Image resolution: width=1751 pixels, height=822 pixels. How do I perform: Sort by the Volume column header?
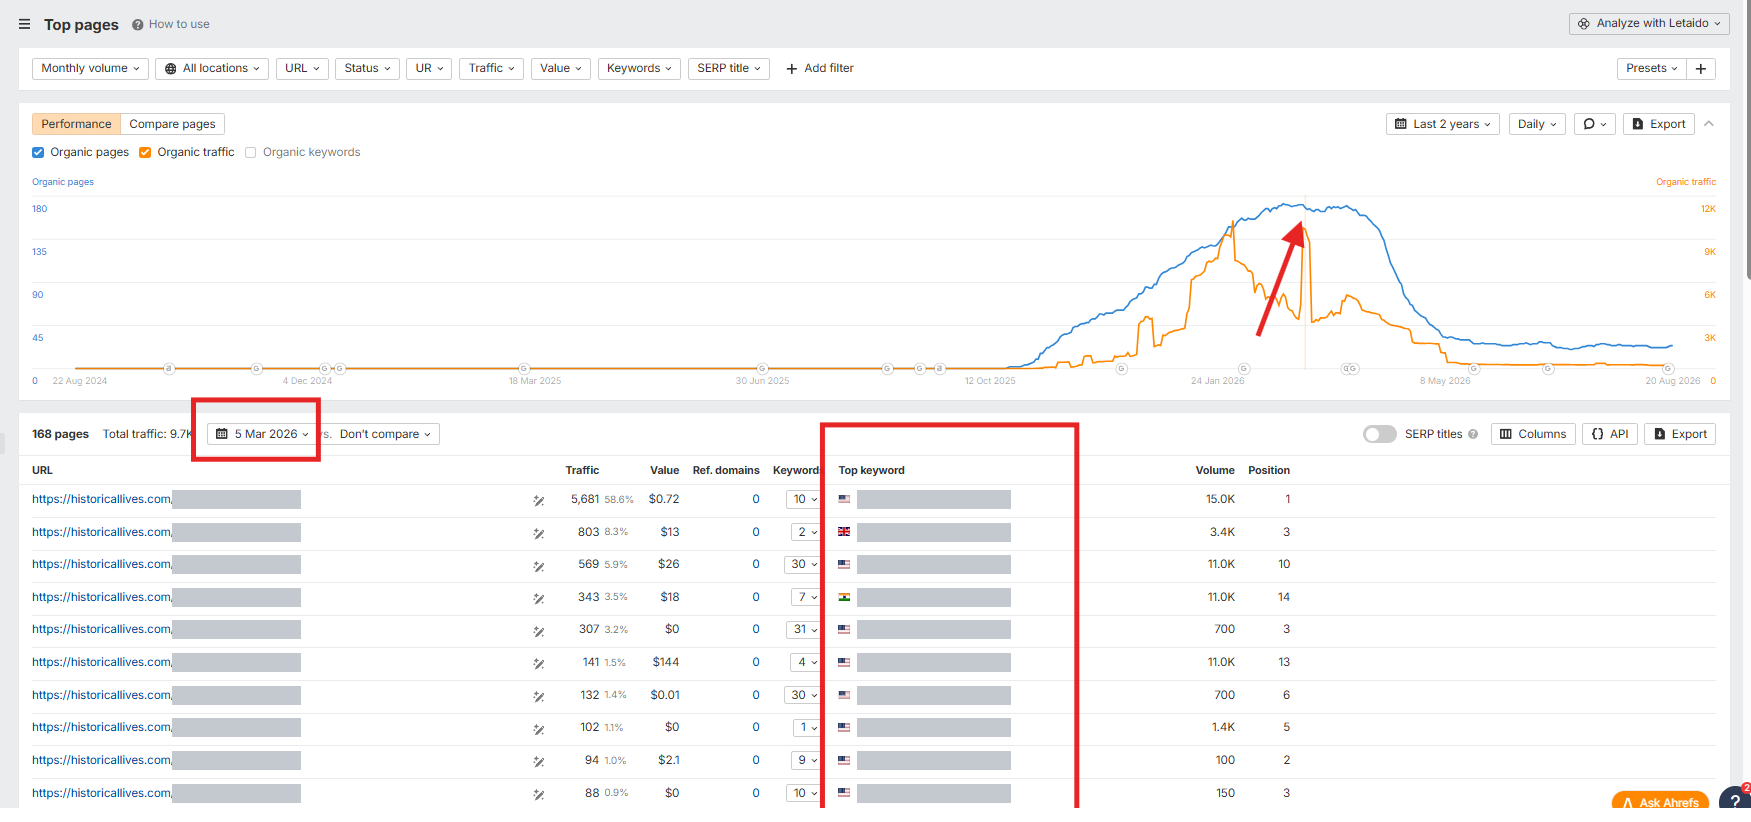[x=1215, y=470]
